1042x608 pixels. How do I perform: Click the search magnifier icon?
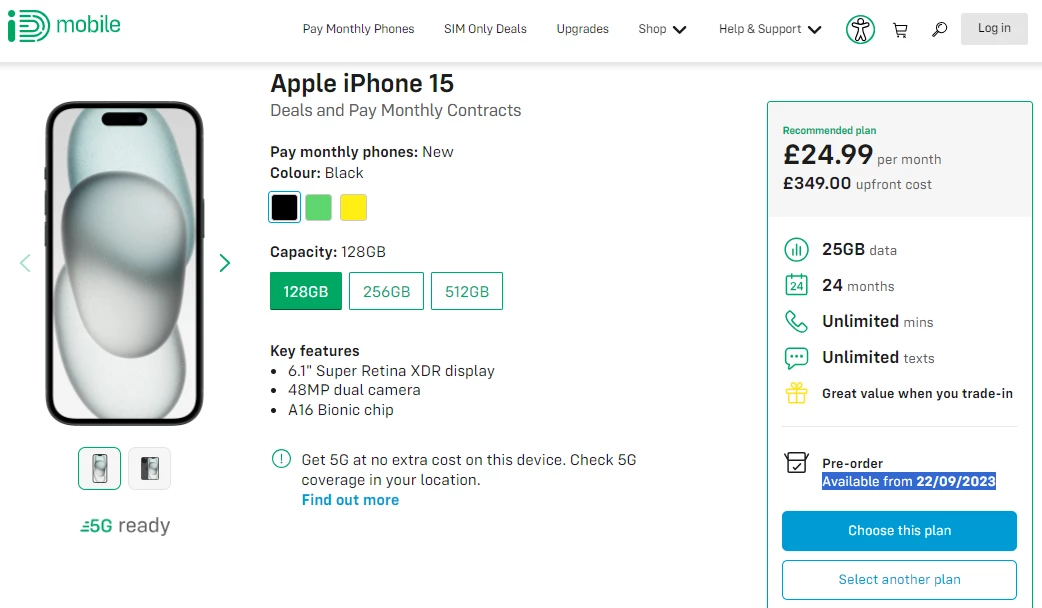[939, 30]
